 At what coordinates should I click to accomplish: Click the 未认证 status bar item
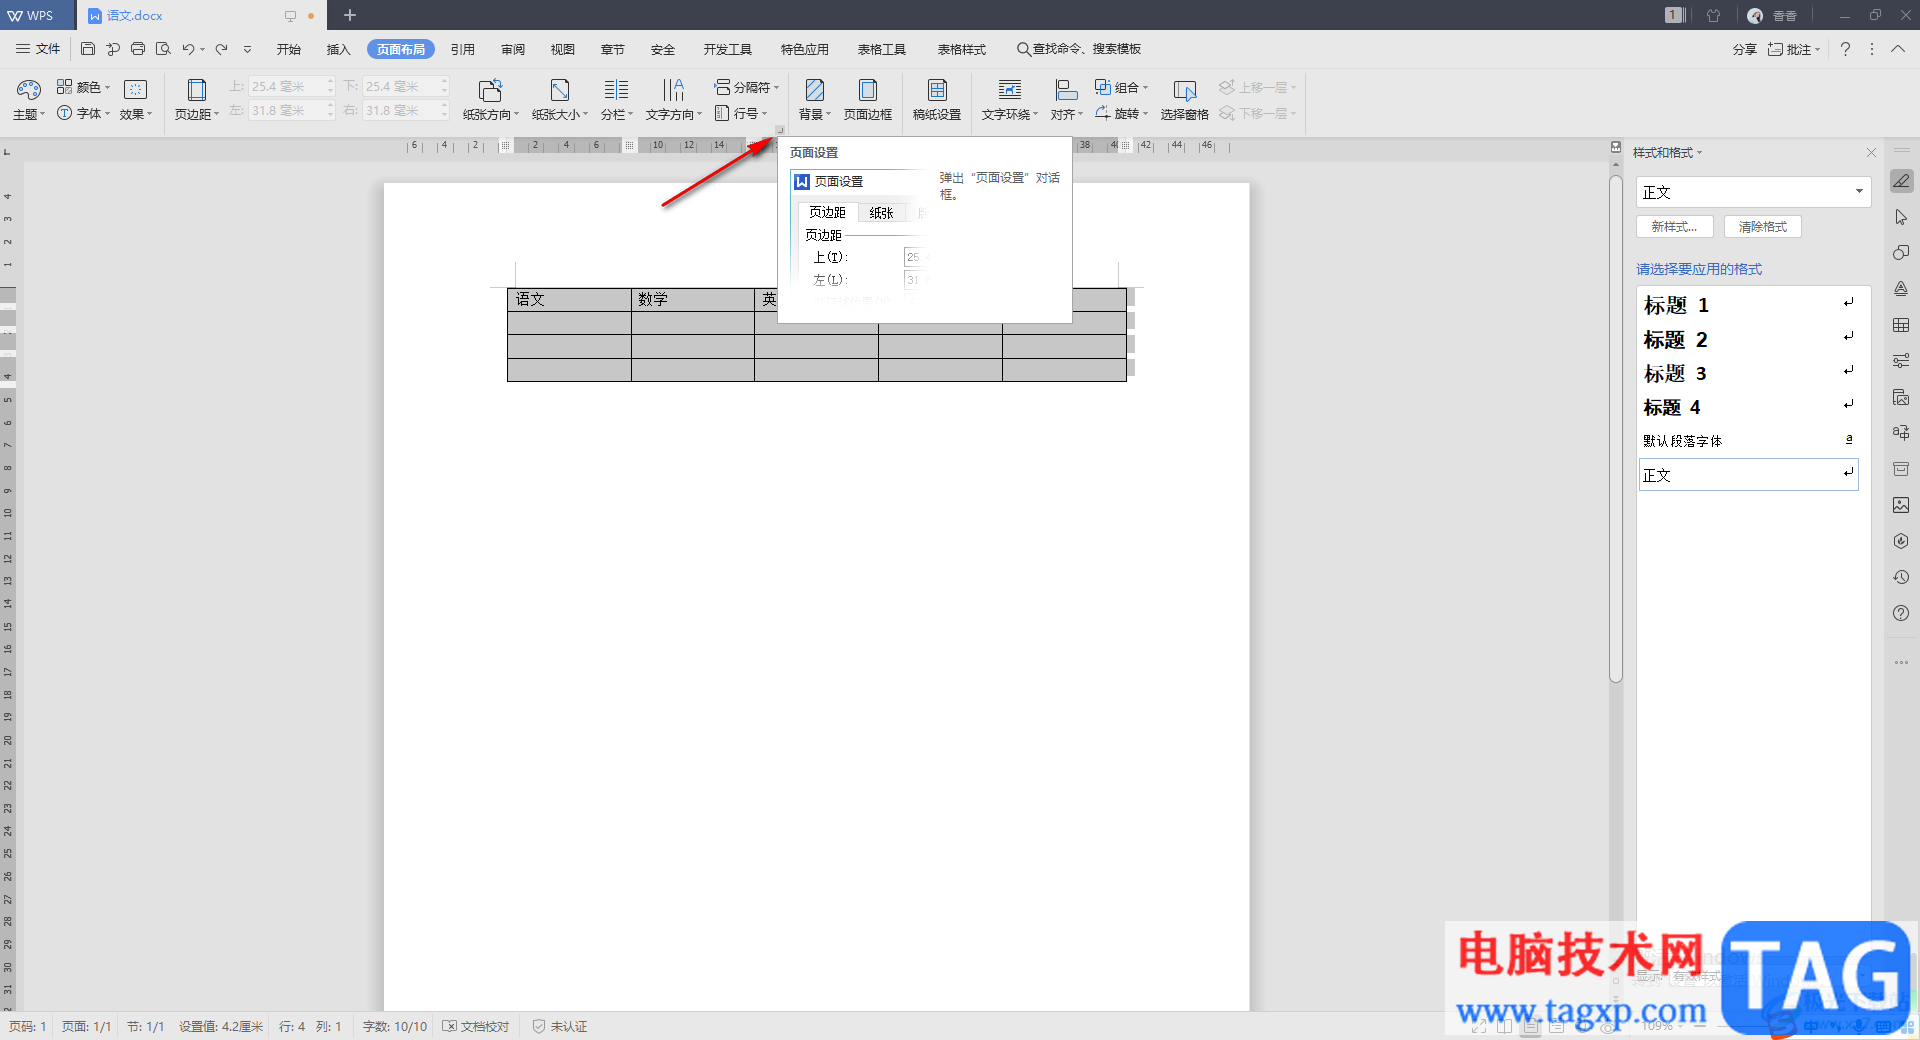click(x=559, y=1027)
